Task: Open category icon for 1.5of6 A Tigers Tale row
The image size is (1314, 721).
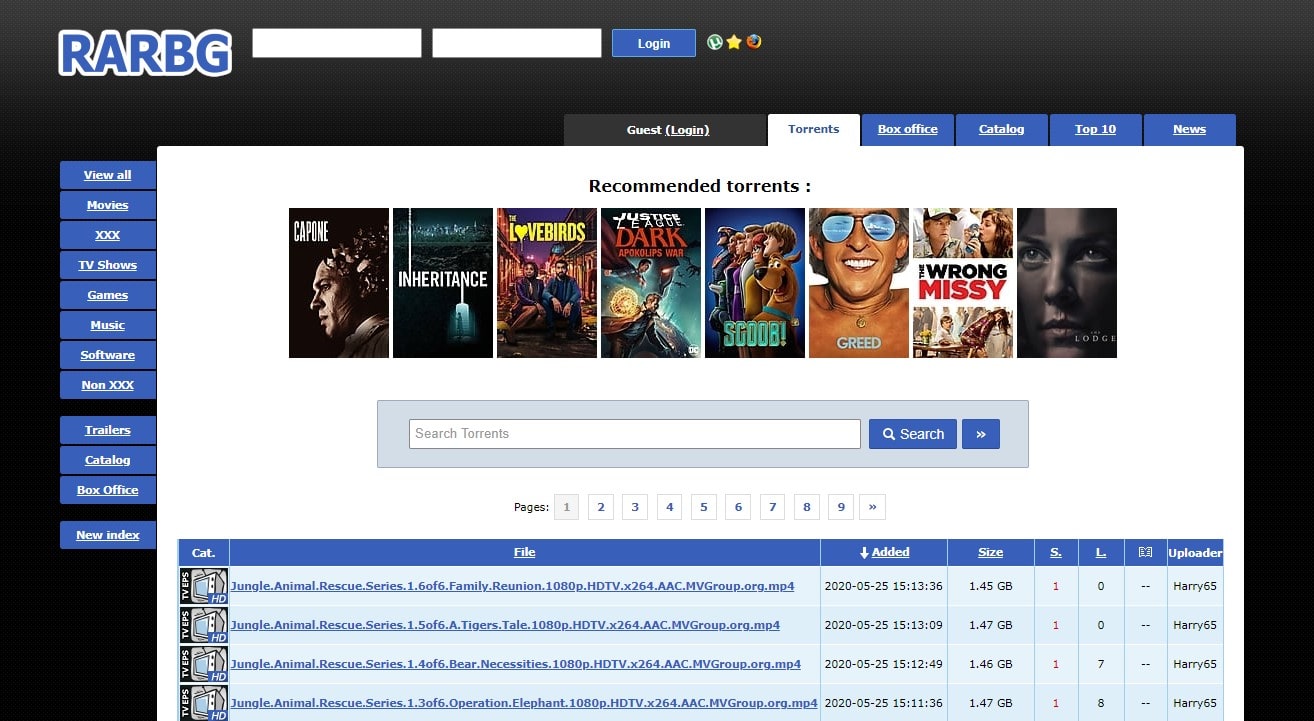Action: pos(204,625)
